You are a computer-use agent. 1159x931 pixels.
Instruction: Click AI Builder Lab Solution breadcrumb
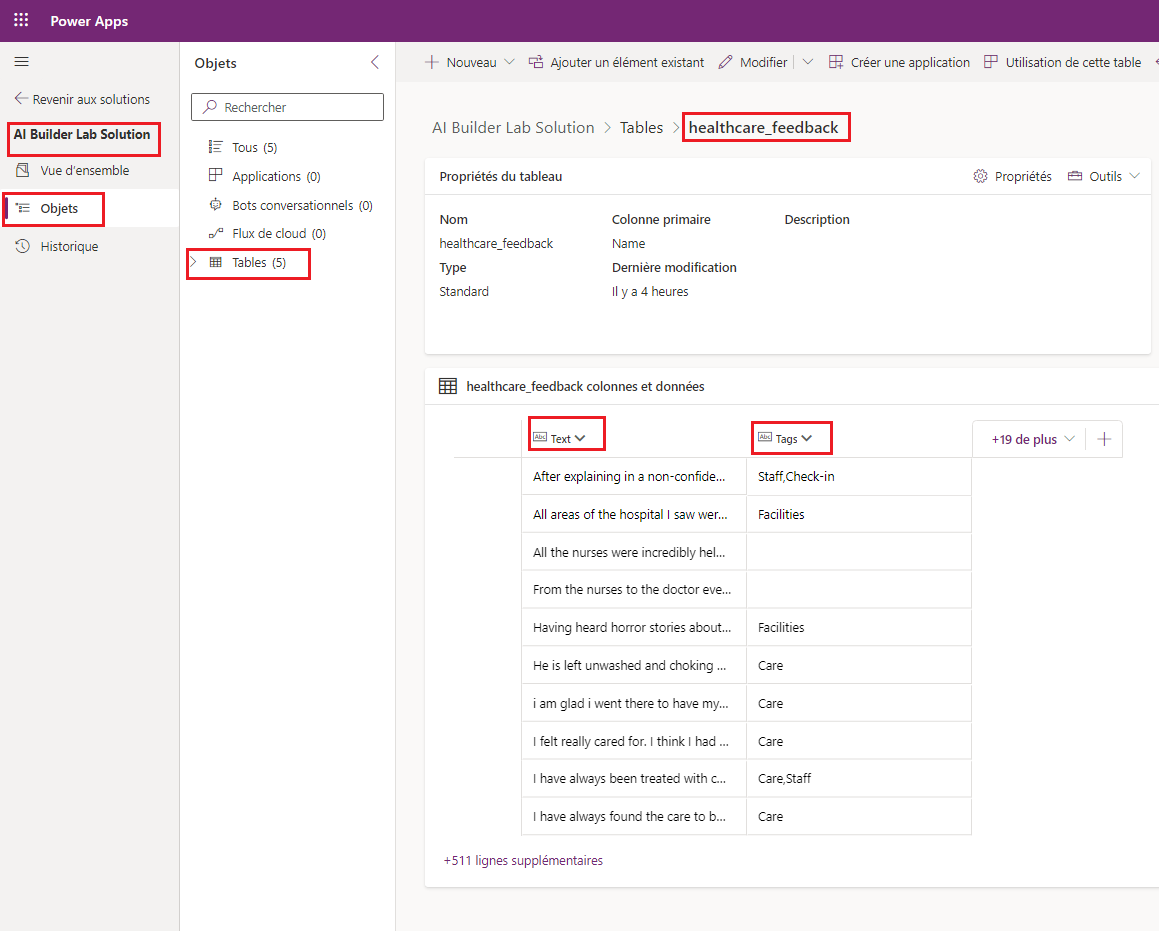coord(513,127)
